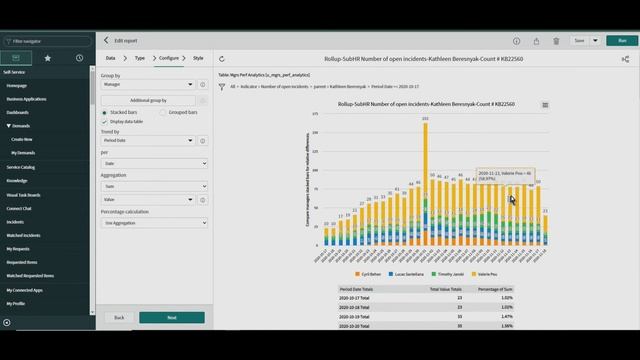Show history clock tab in navigator
640x360 pixels.
[x=79, y=58]
